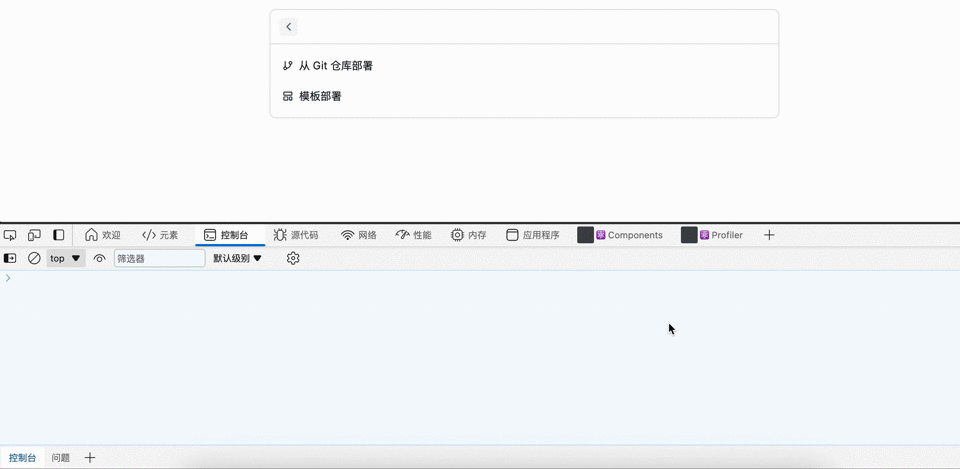Viewport: 960px width, 469px height.
Task: Open the 应用程序 tab
Action: [533, 235]
